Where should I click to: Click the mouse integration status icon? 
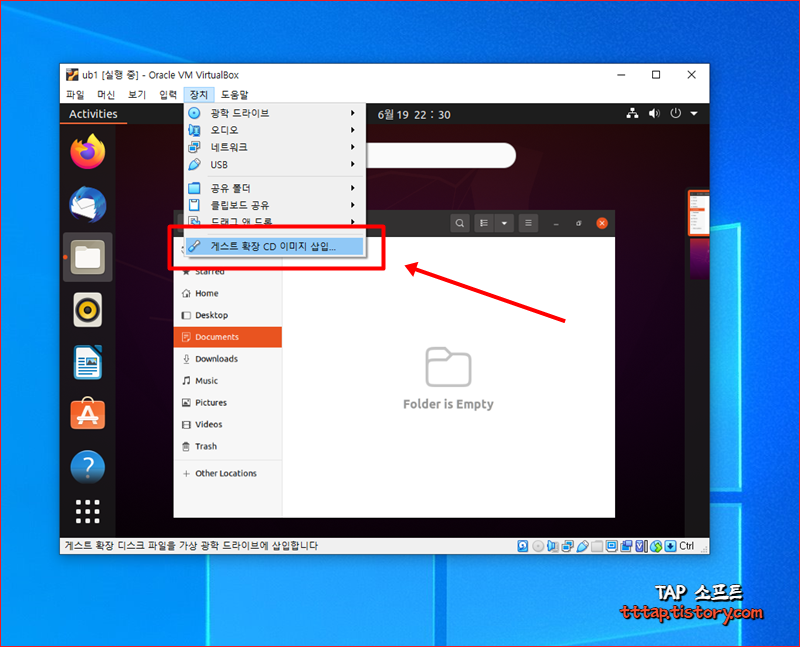656,546
